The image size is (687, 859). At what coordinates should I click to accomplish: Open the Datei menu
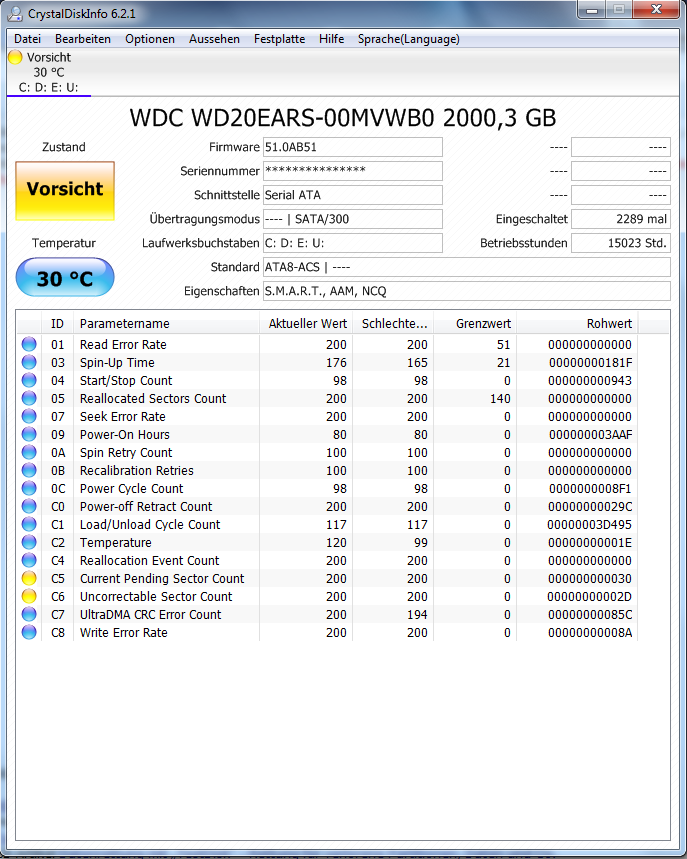tap(27, 39)
